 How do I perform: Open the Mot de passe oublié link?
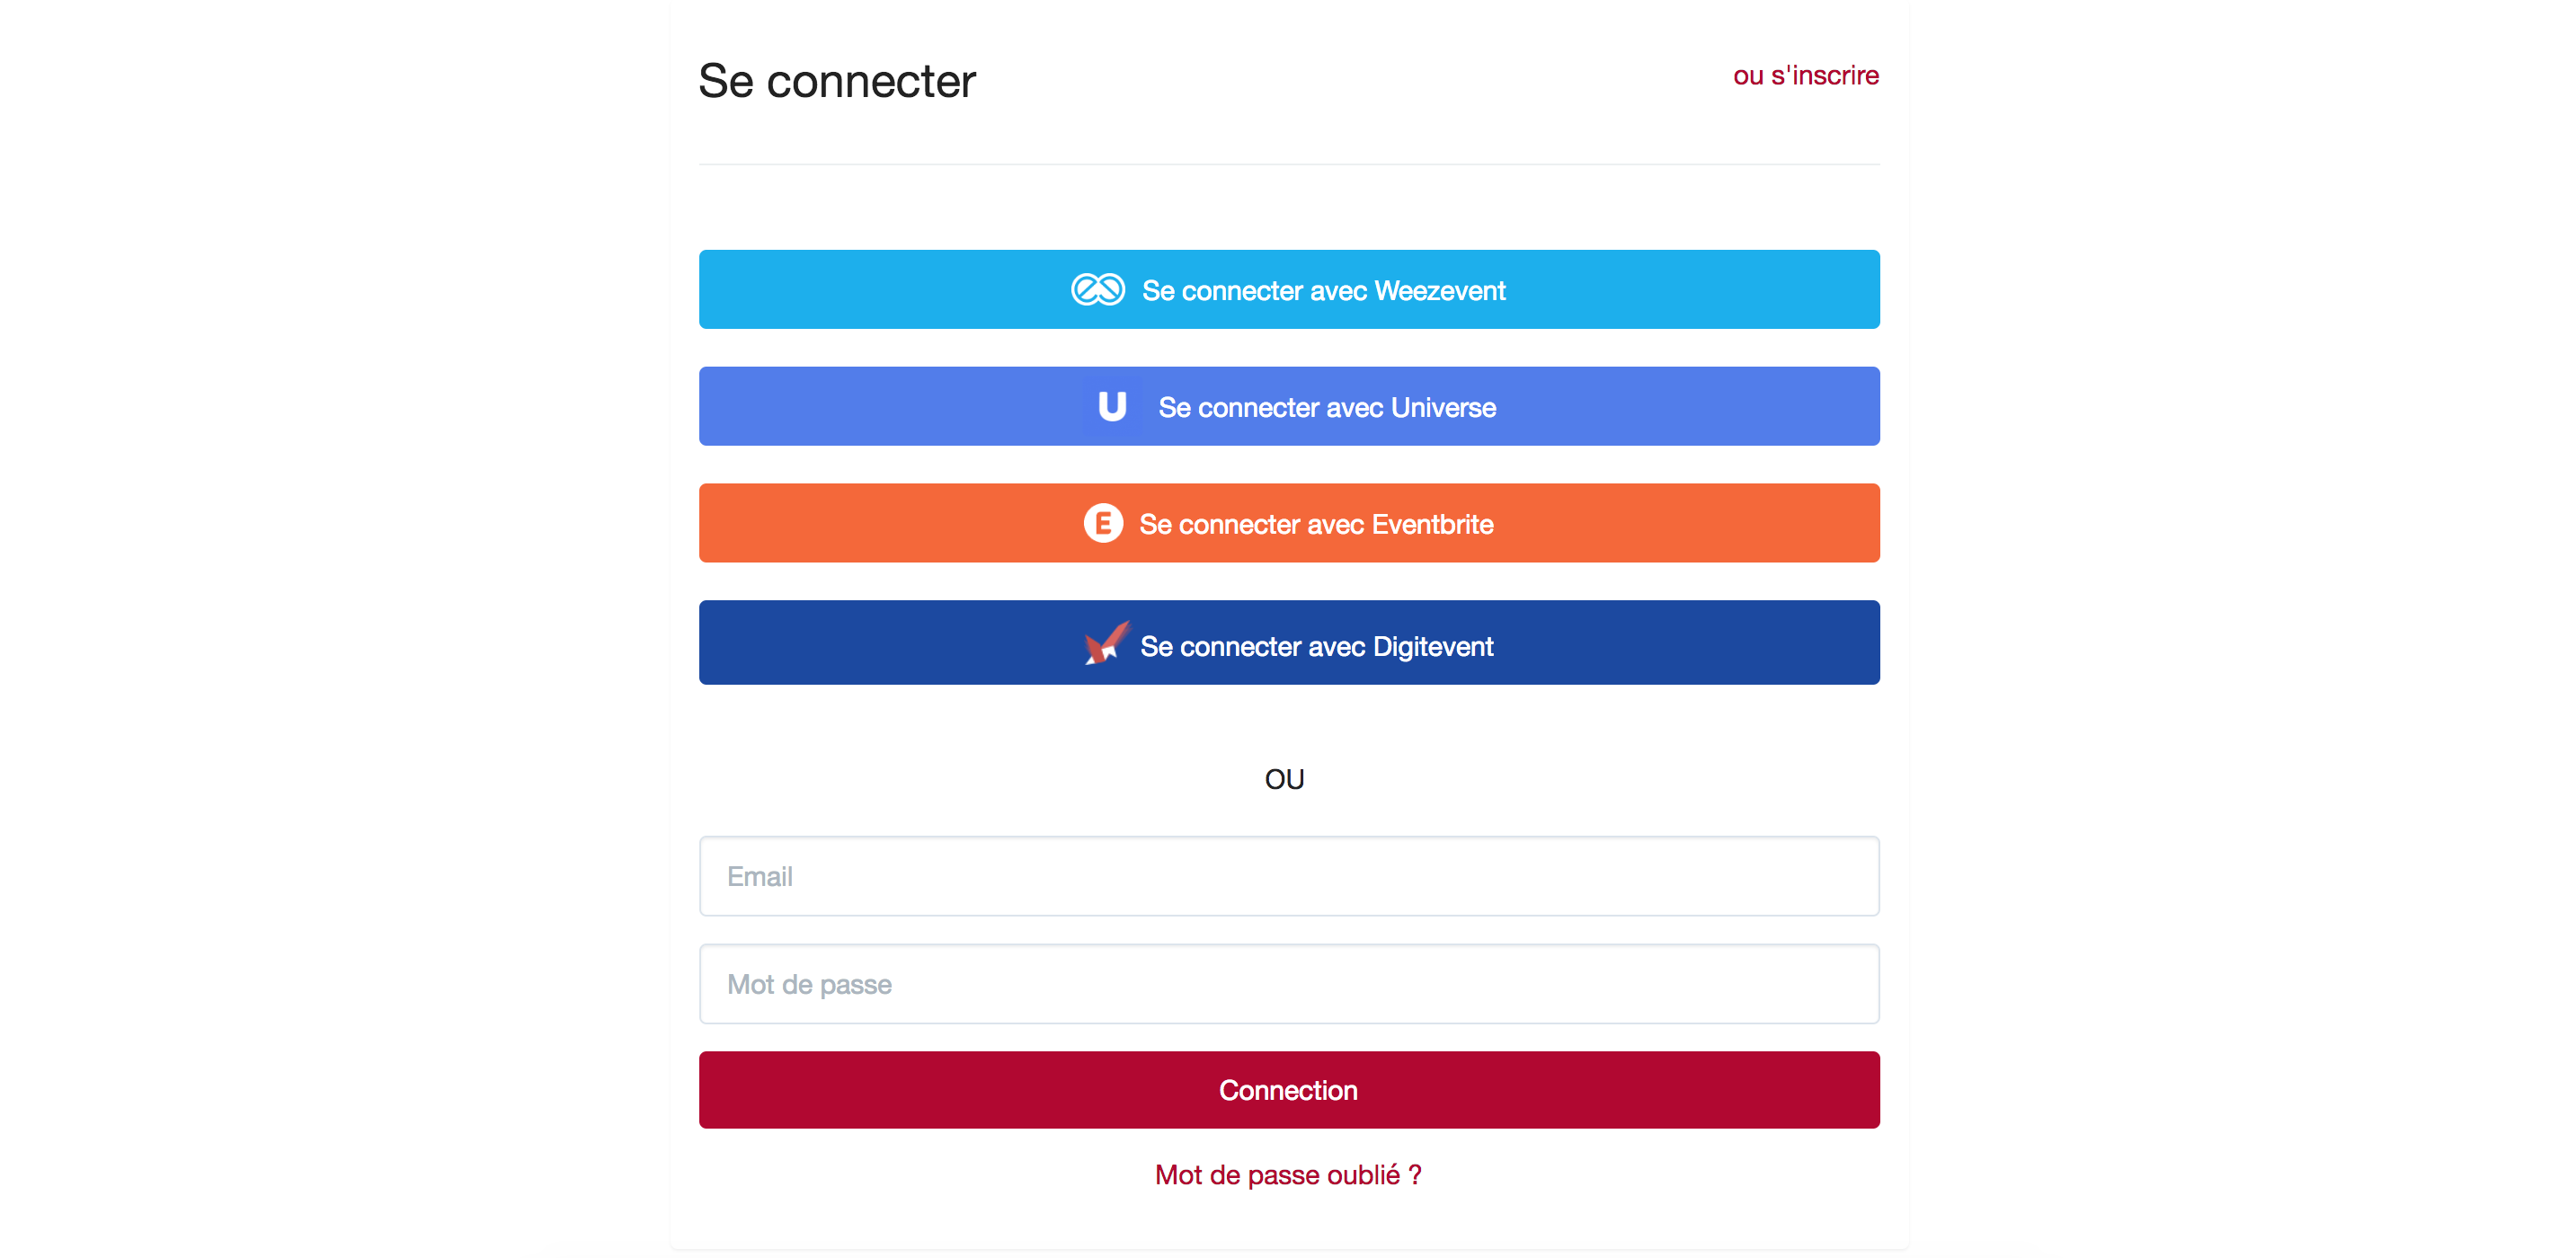click(x=1288, y=1175)
